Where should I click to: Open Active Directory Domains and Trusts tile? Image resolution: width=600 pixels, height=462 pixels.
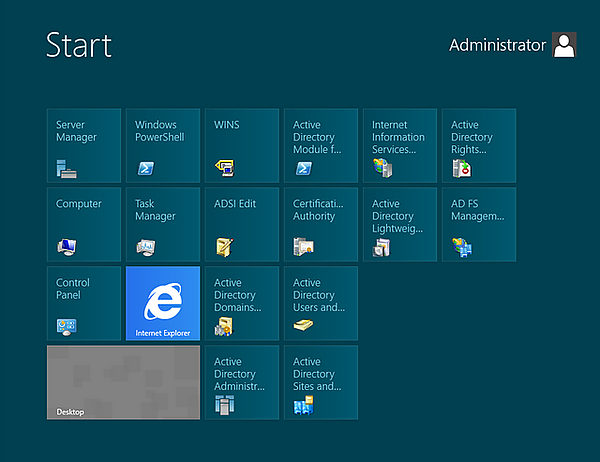click(241, 303)
